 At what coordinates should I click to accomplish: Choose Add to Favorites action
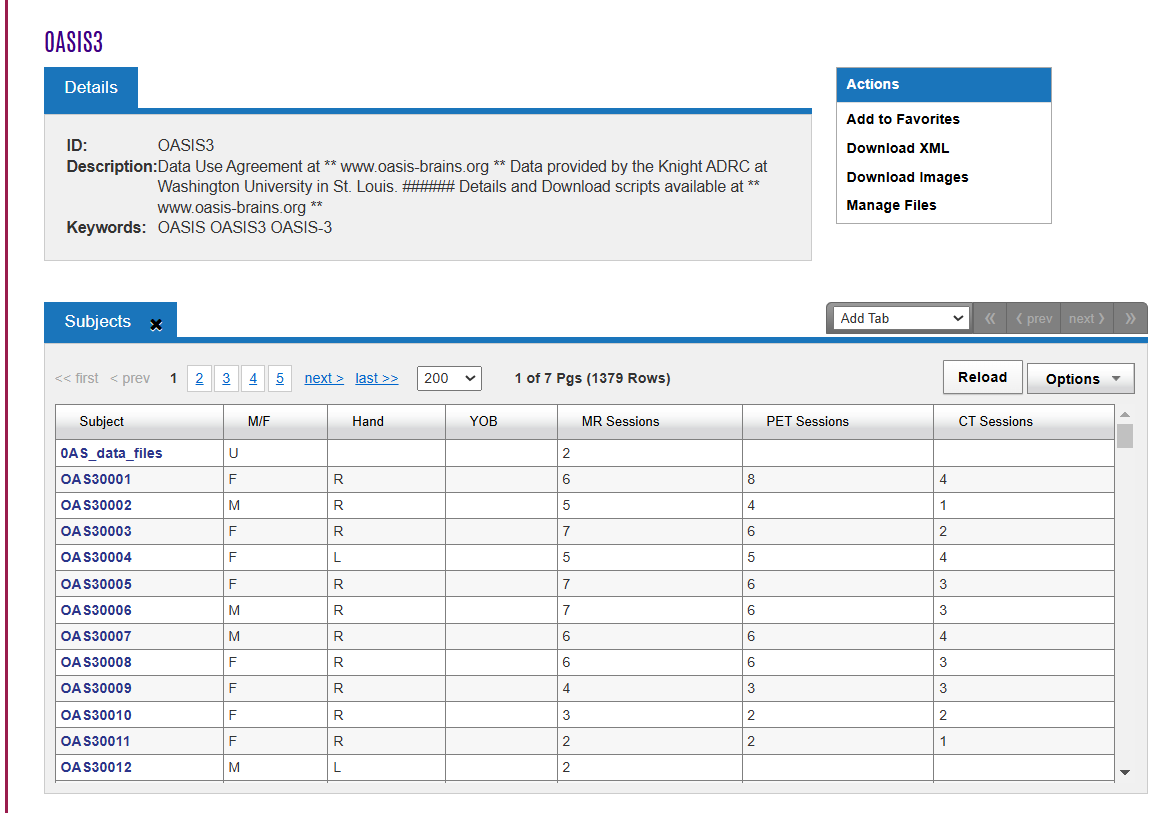pos(903,119)
